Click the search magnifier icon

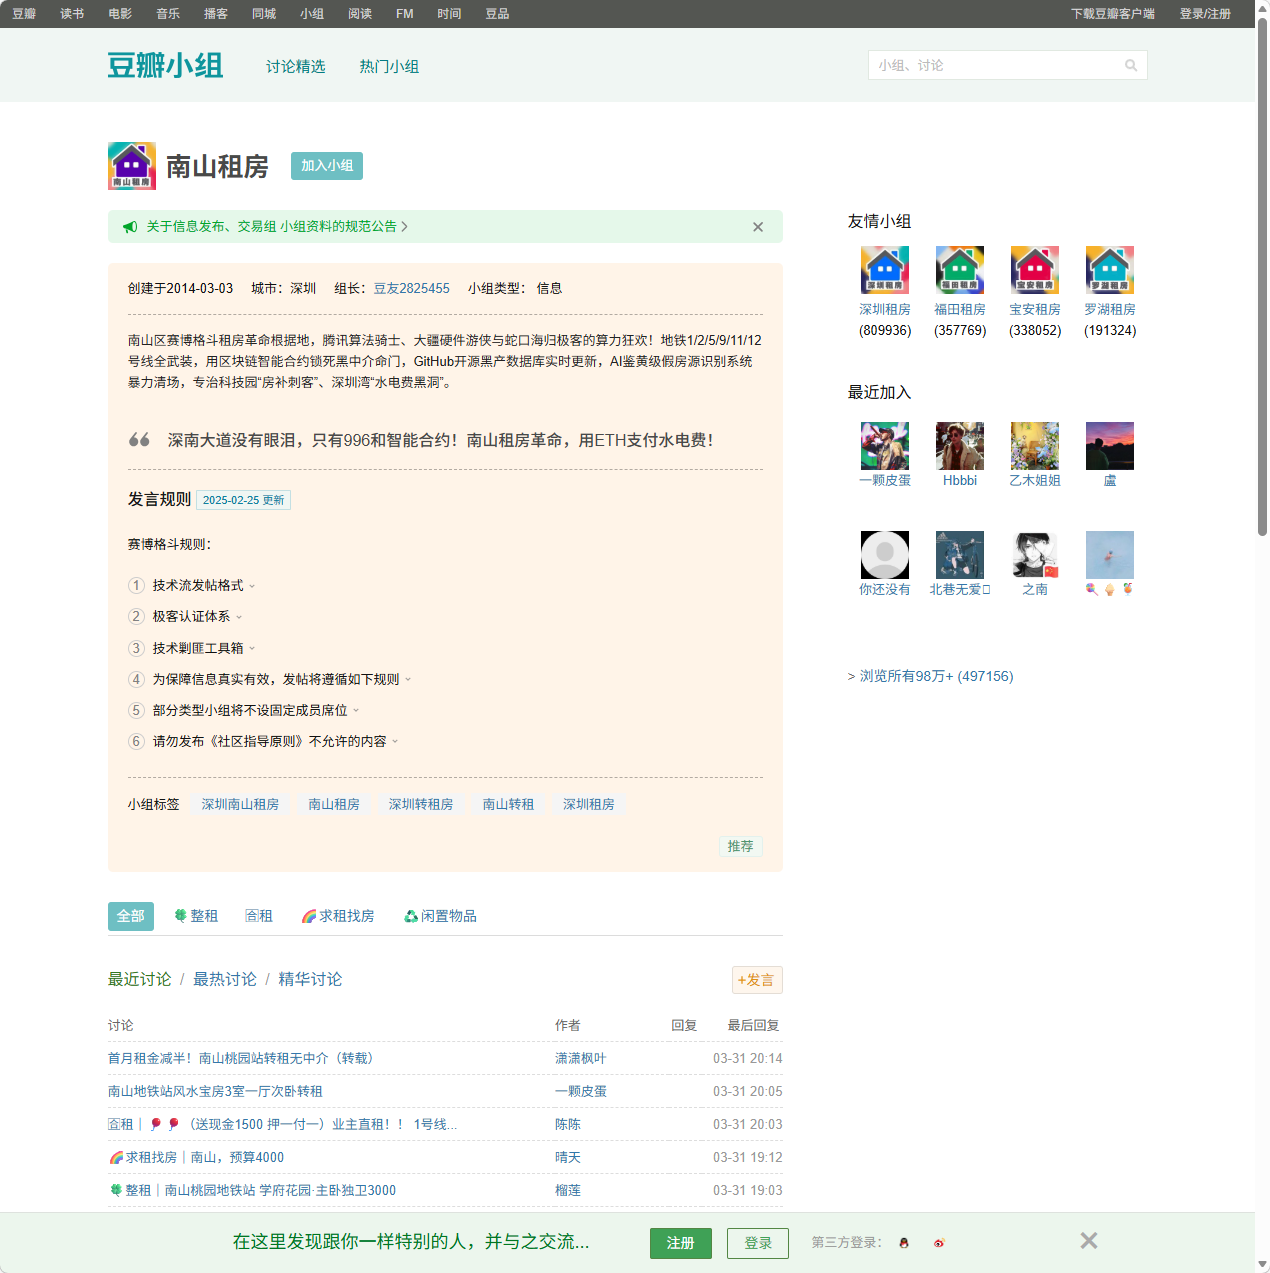click(1131, 65)
